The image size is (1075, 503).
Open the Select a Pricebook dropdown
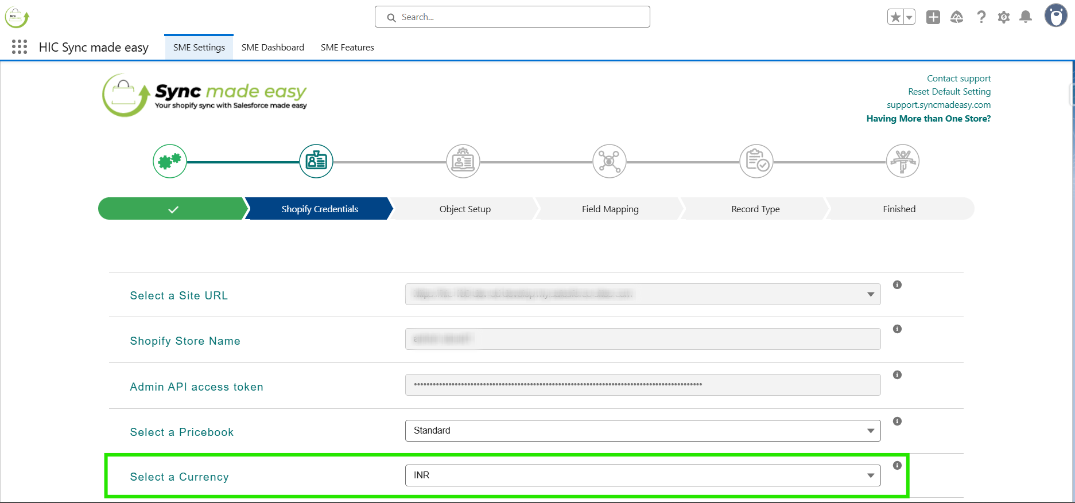pyautogui.click(x=643, y=431)
